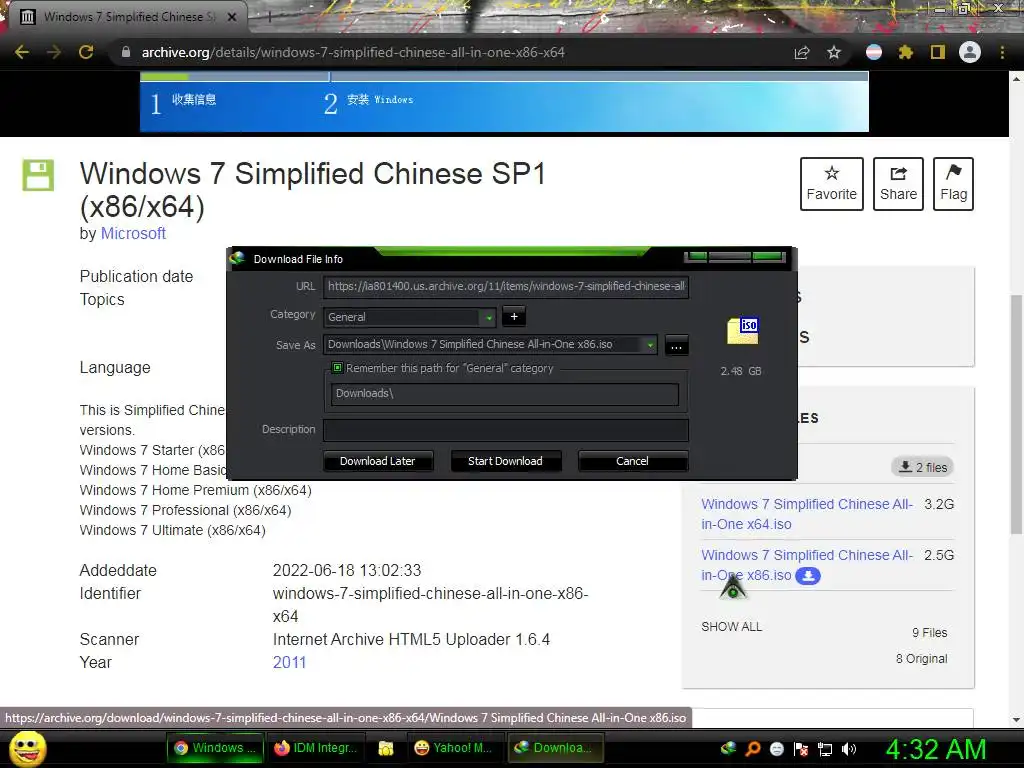Click SHOW ALL files

coord(731,627)
